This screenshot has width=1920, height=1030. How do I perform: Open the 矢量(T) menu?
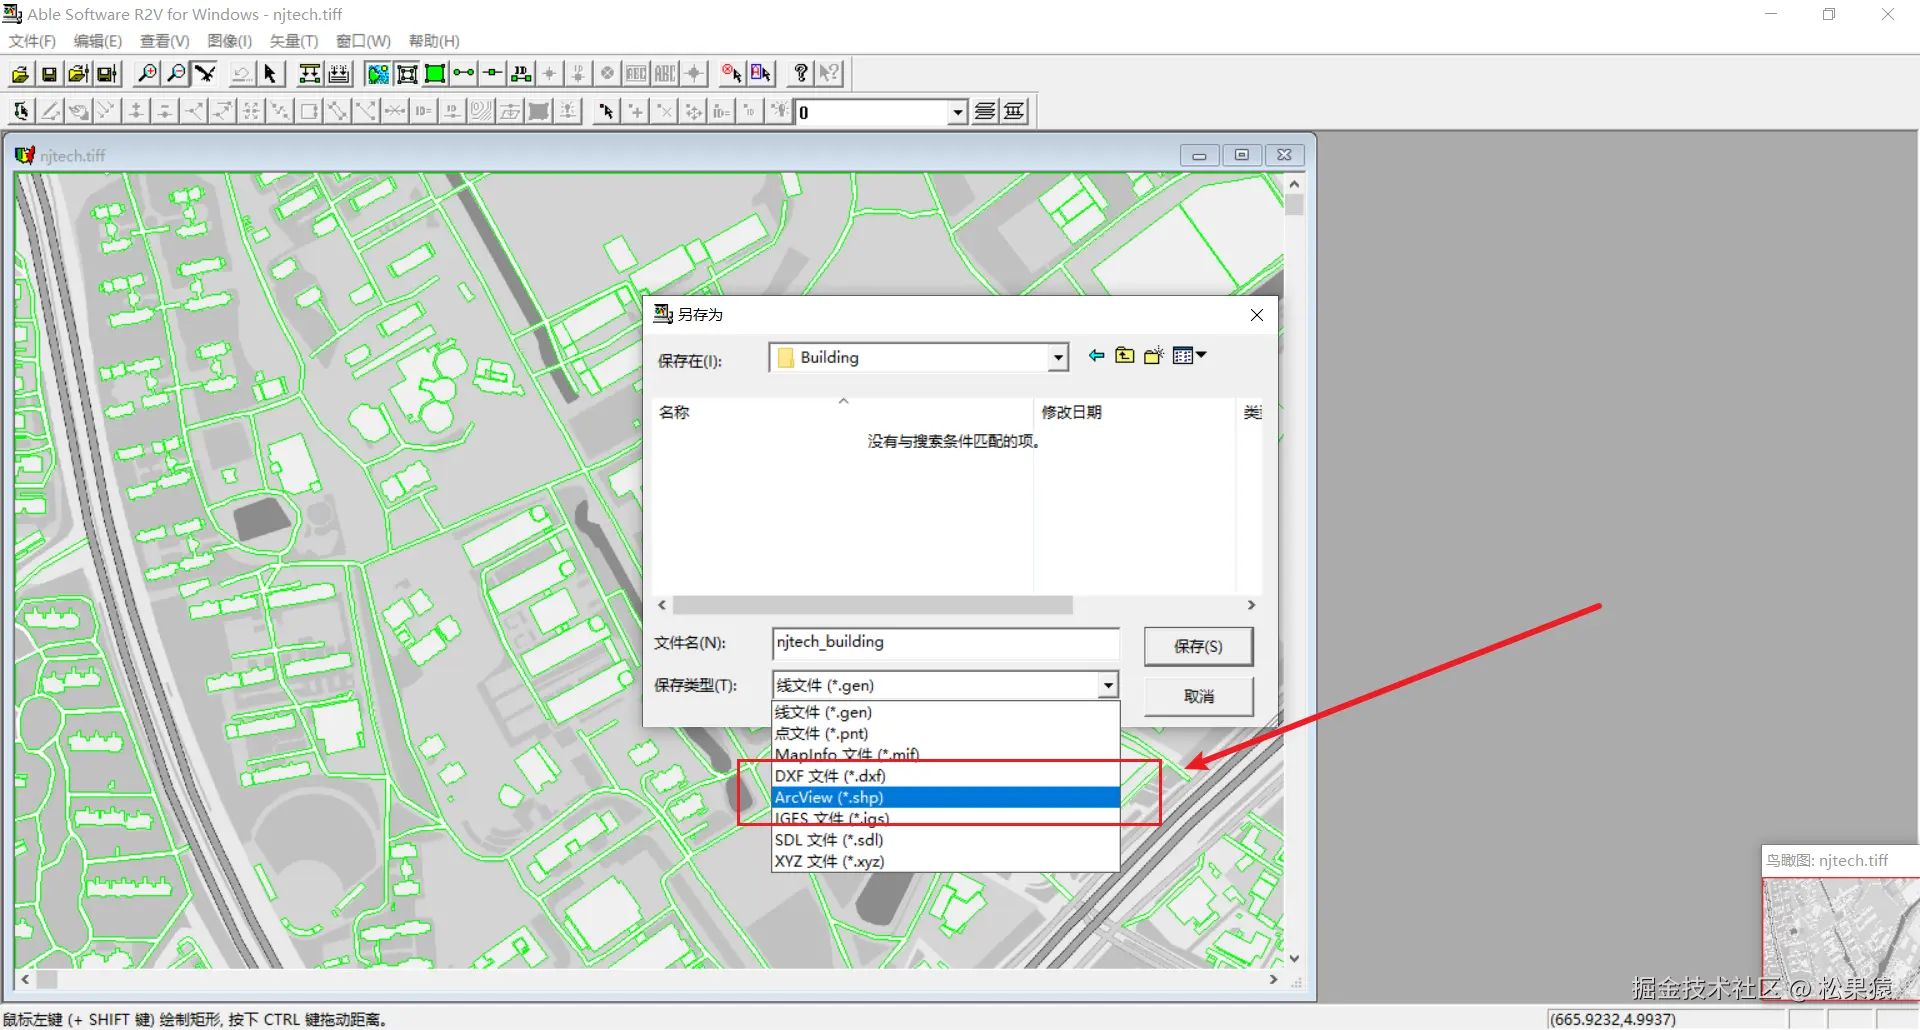[294, 41]
